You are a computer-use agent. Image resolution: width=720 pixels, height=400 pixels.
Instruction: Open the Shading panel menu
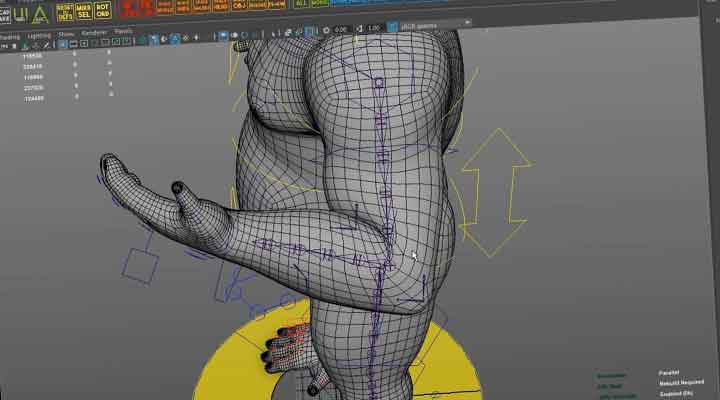pyautogui.click(x=9, y=37)
